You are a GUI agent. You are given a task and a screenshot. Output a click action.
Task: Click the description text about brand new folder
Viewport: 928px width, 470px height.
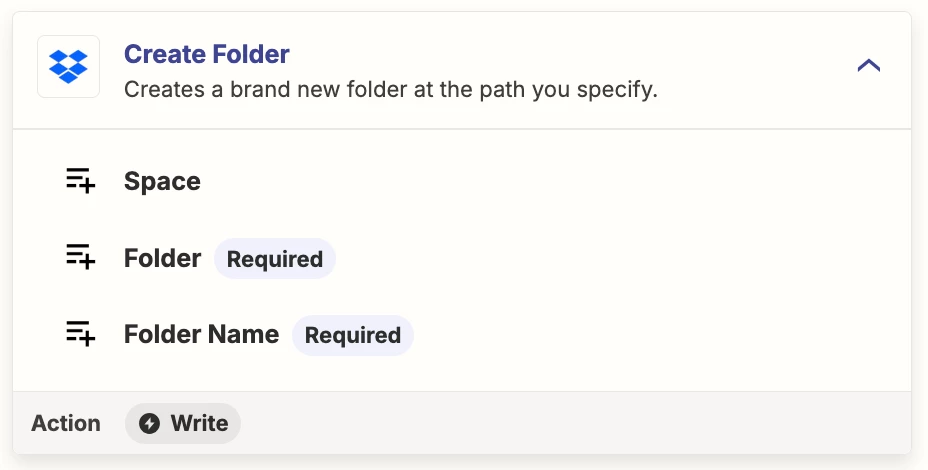pyautogui.click(x=391, y=89)
